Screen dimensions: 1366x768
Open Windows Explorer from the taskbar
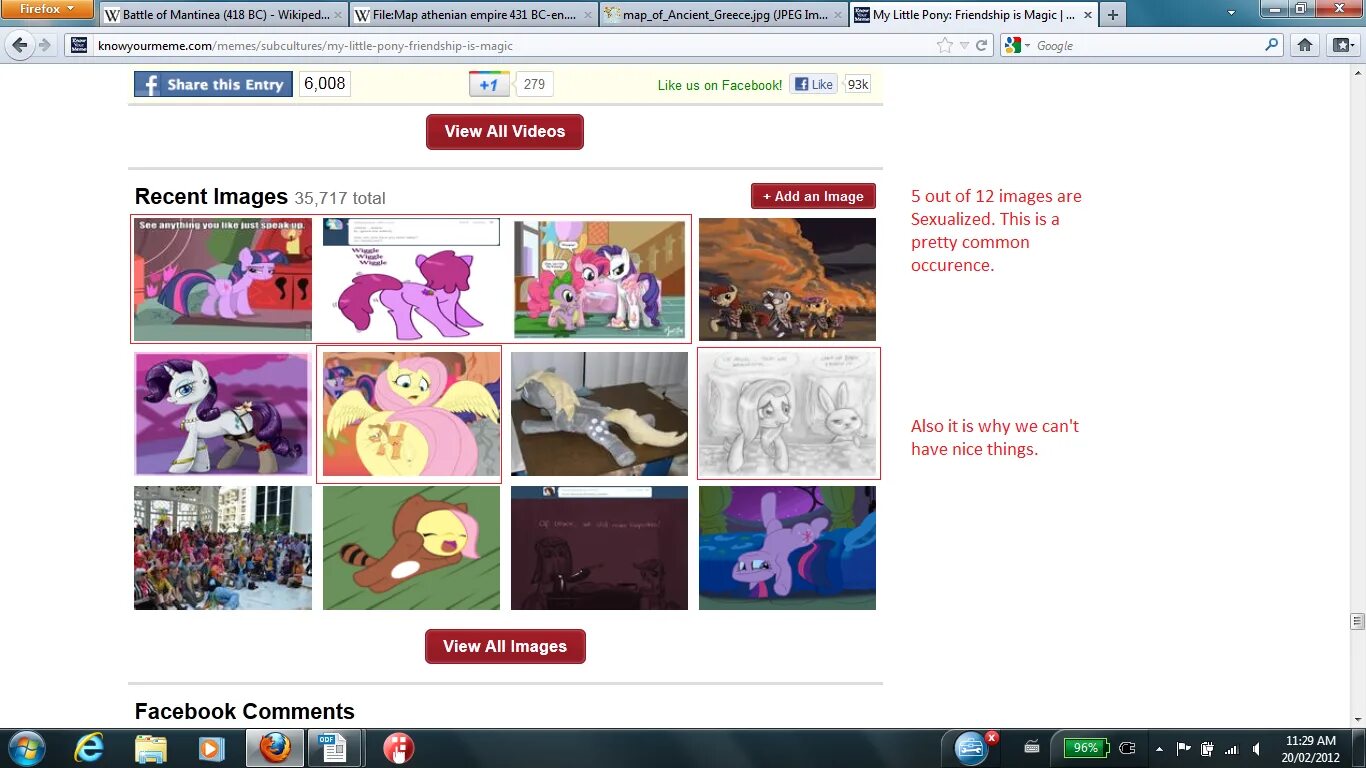point(151,748)
